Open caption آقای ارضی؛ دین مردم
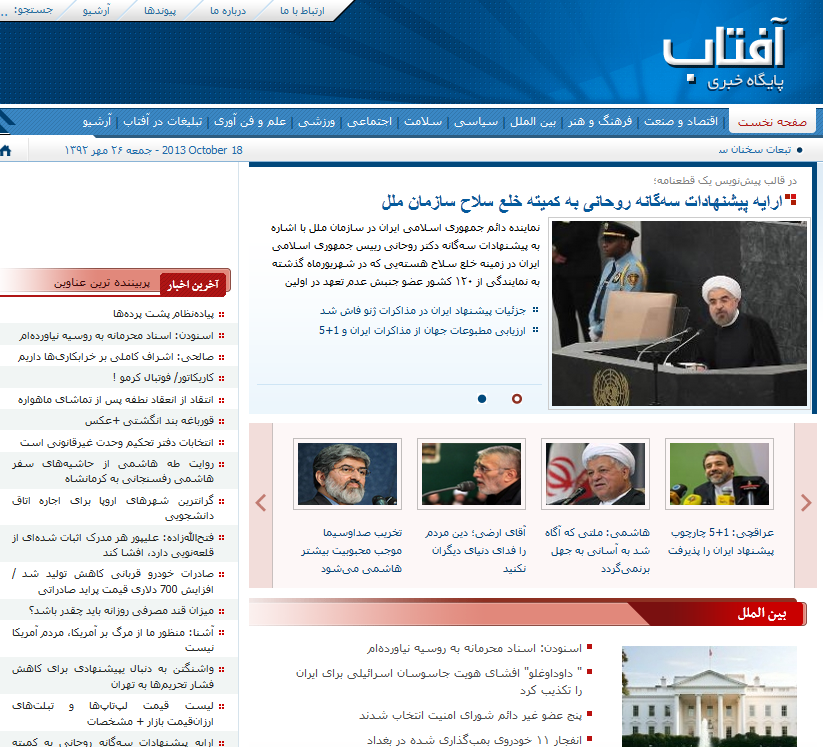This screenshot has width=823, height=747. pyautogui.click(x=476, y=550)
